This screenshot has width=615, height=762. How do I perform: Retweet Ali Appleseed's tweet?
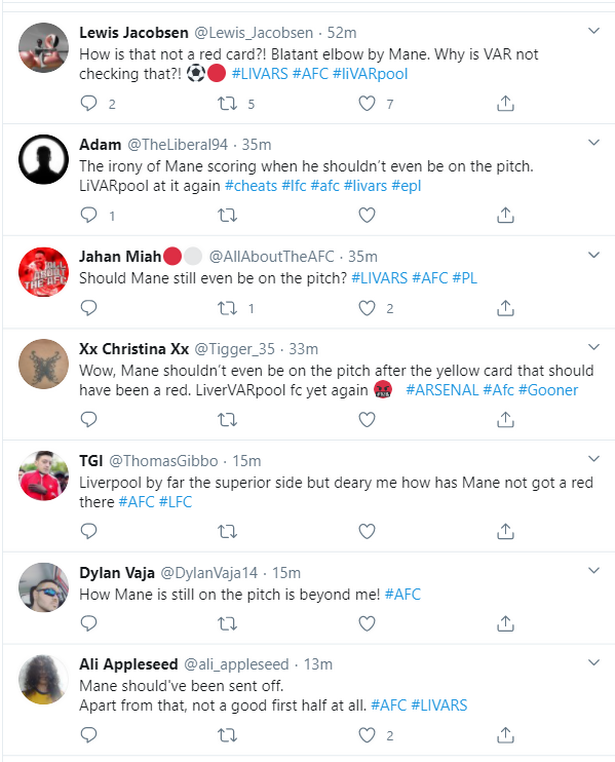click(x=228, y=735)
